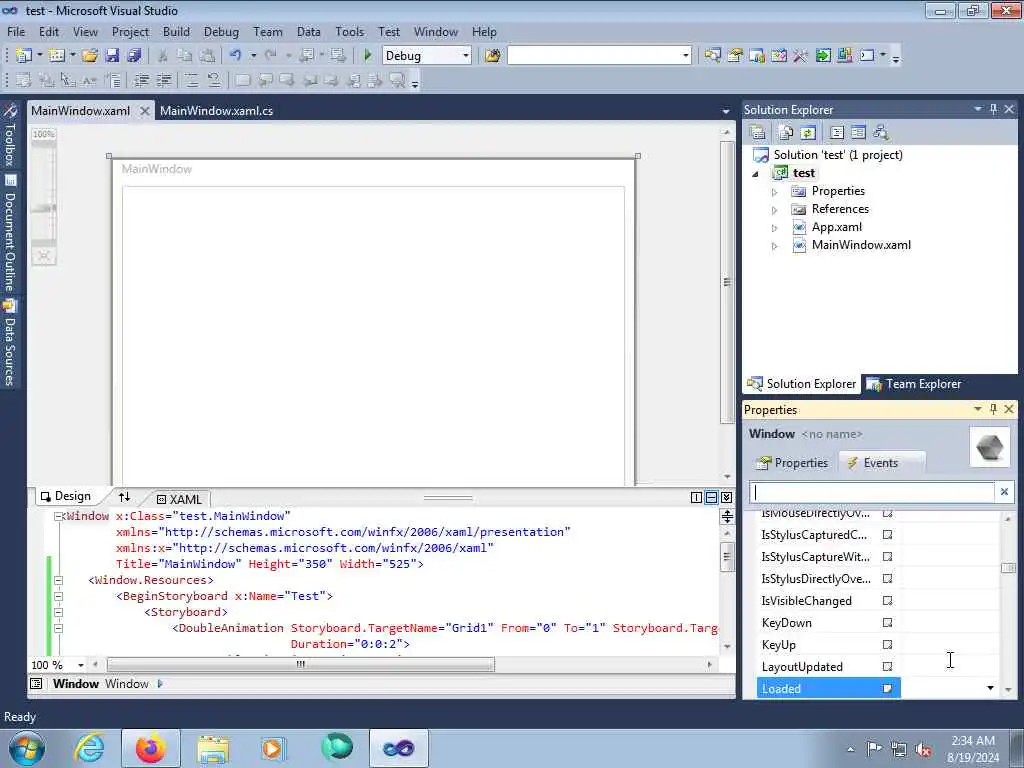The image size is (1024, 768).
Task: Undo the last action with the blue arrow
Action: (x=236, y=56)
